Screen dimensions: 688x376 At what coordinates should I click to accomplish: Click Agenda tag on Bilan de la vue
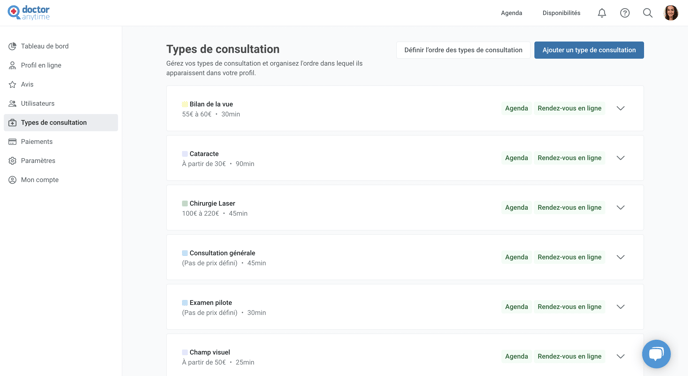pos(516,108)
